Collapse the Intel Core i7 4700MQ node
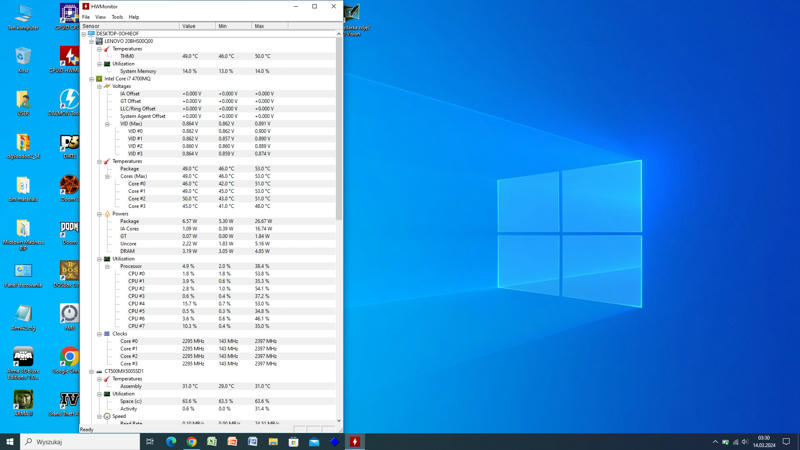This screenshot has width=800, height=450. click(92, 79)
